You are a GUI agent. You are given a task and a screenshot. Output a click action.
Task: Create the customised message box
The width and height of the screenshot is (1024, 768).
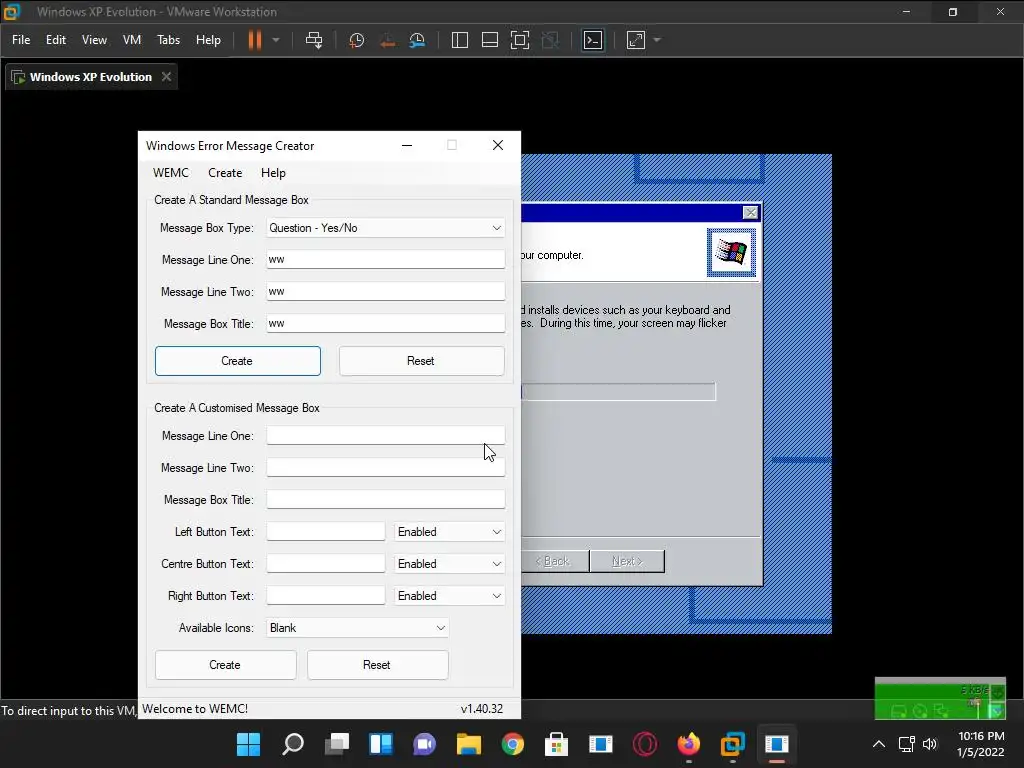click(225, 665)
